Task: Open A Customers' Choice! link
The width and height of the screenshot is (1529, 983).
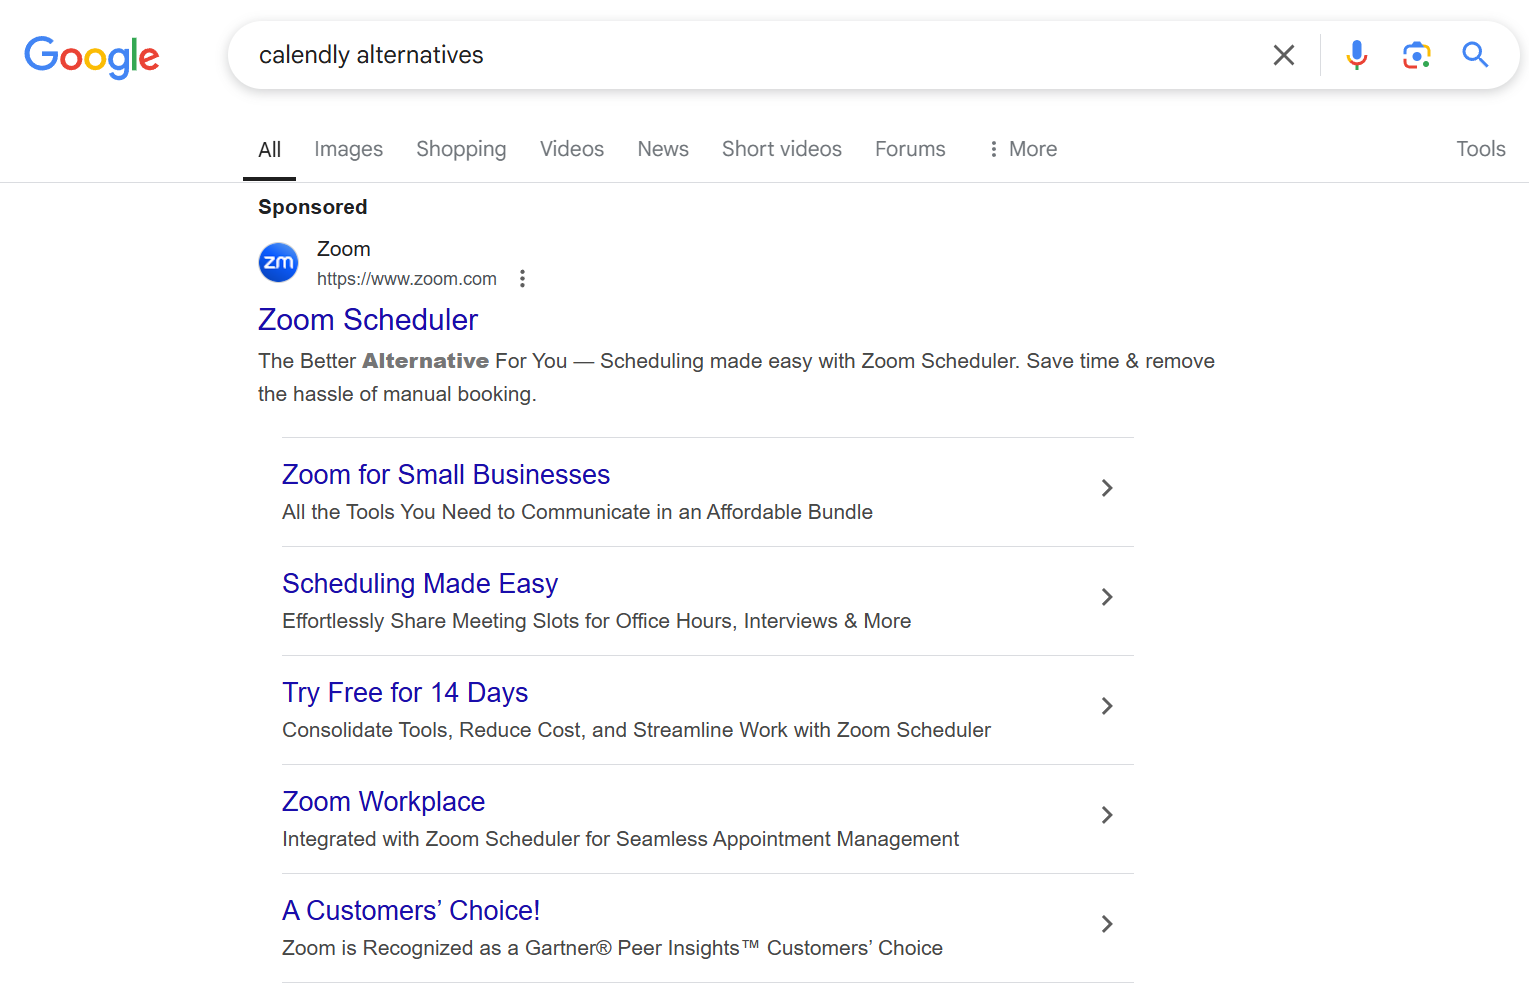Action: coord(410,911)
